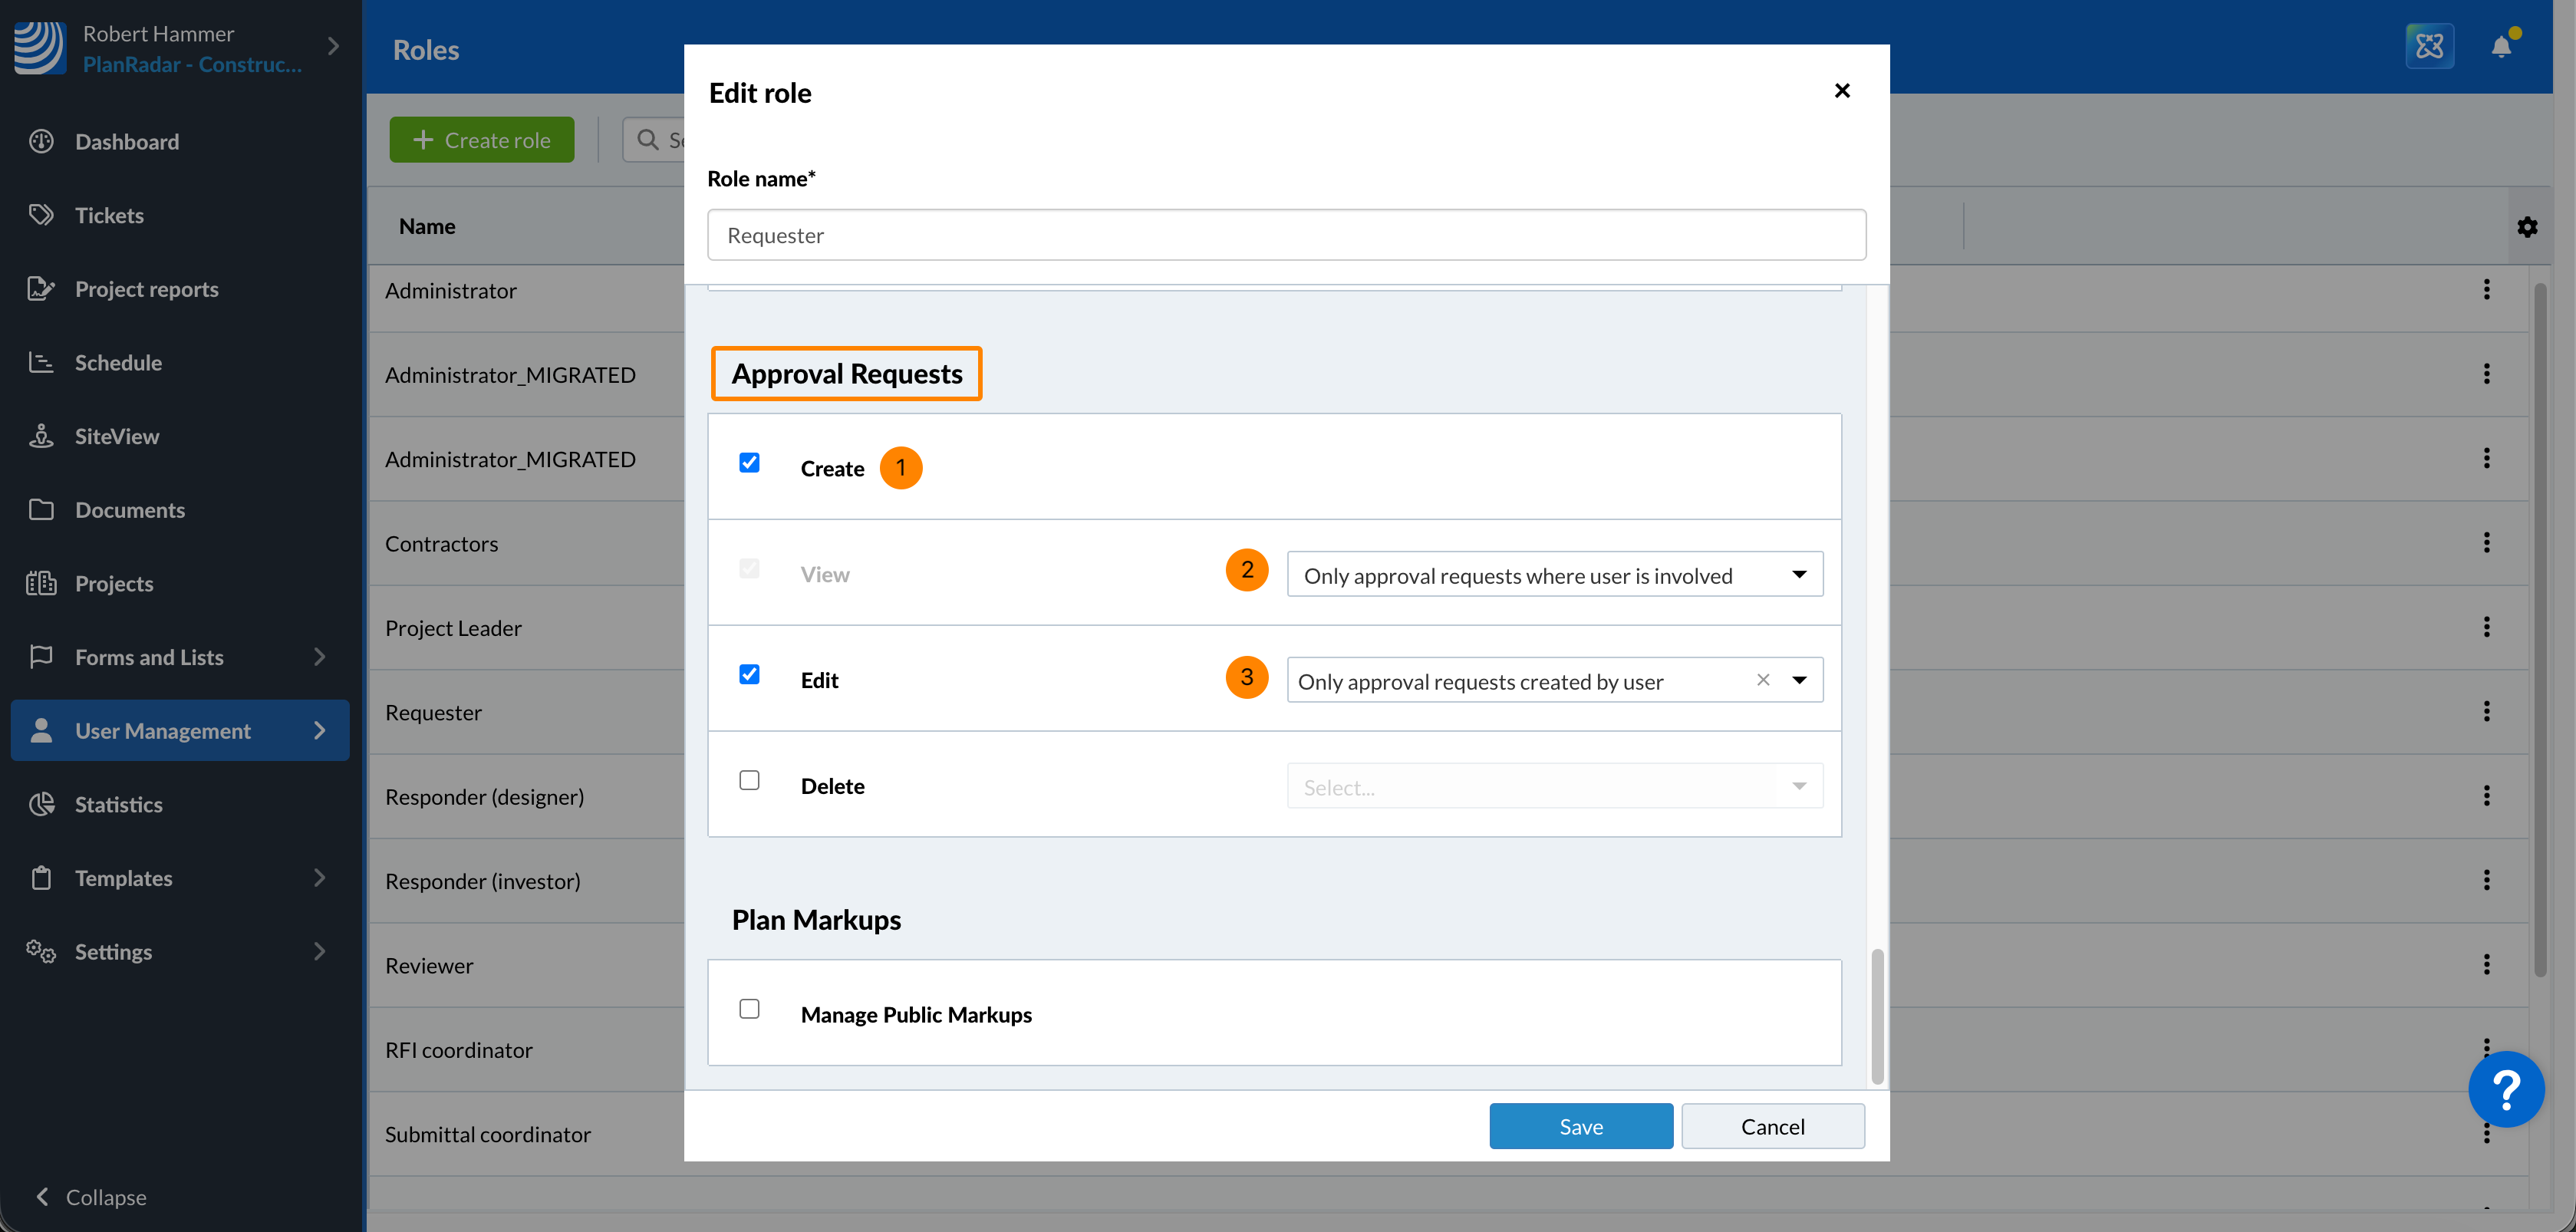This screenshot has width=2576, height=1232.
Task: Uncheck the Create approval requests checkbox
Action: (749, 463)
